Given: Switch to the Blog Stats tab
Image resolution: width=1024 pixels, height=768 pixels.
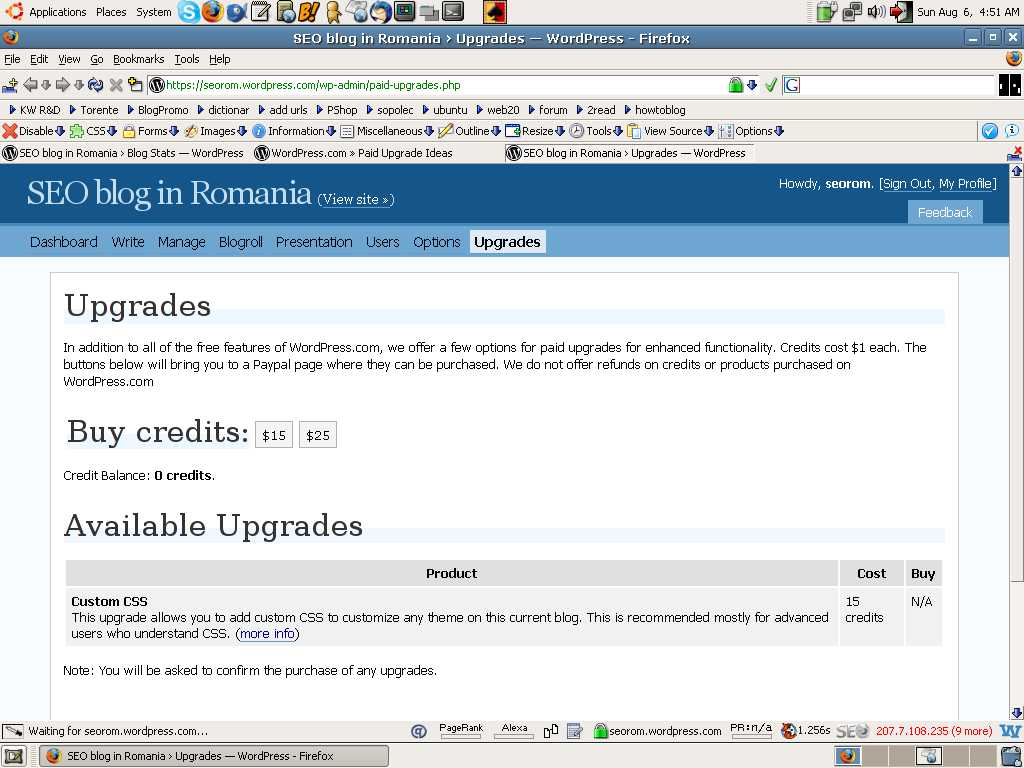Looking at the screenshot, I should point(123,153).
